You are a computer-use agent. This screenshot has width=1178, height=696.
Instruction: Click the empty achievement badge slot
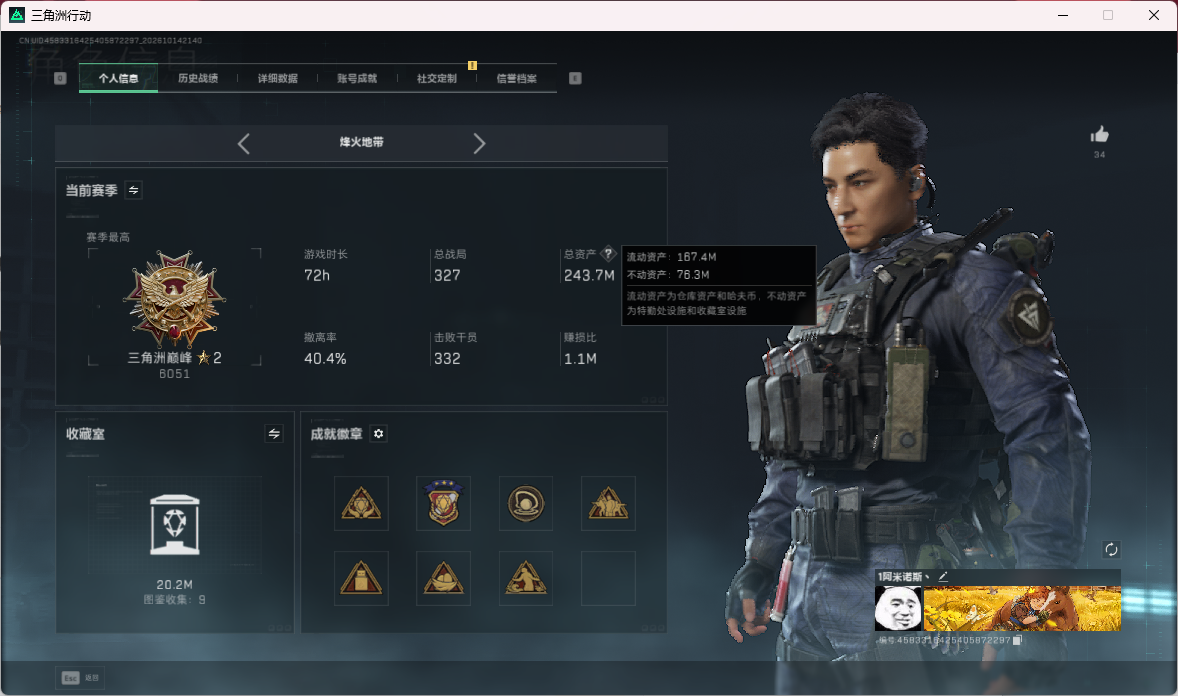click(609, 579)
